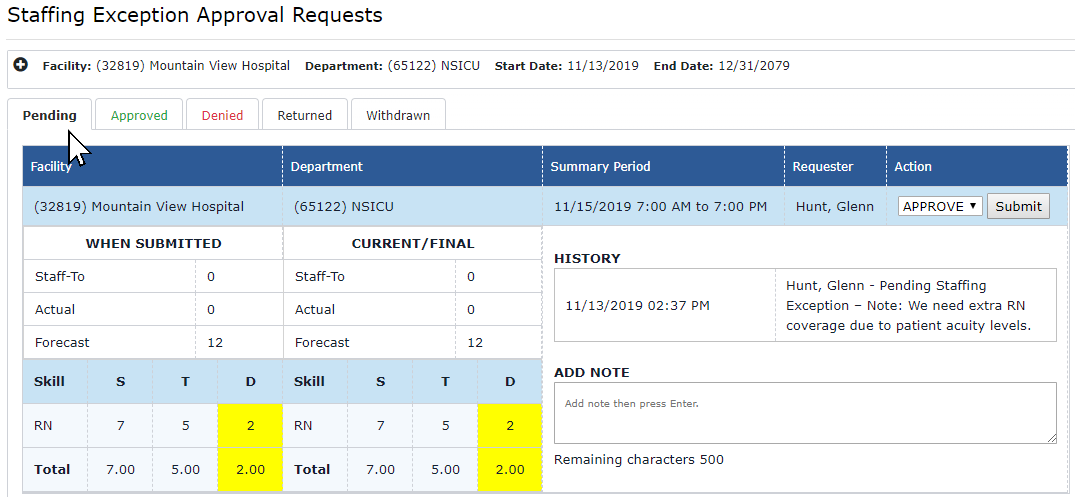Click the Mountain View Hospital facility row cell
Viewport: 1075px width, 497px height.
point(139,206)
